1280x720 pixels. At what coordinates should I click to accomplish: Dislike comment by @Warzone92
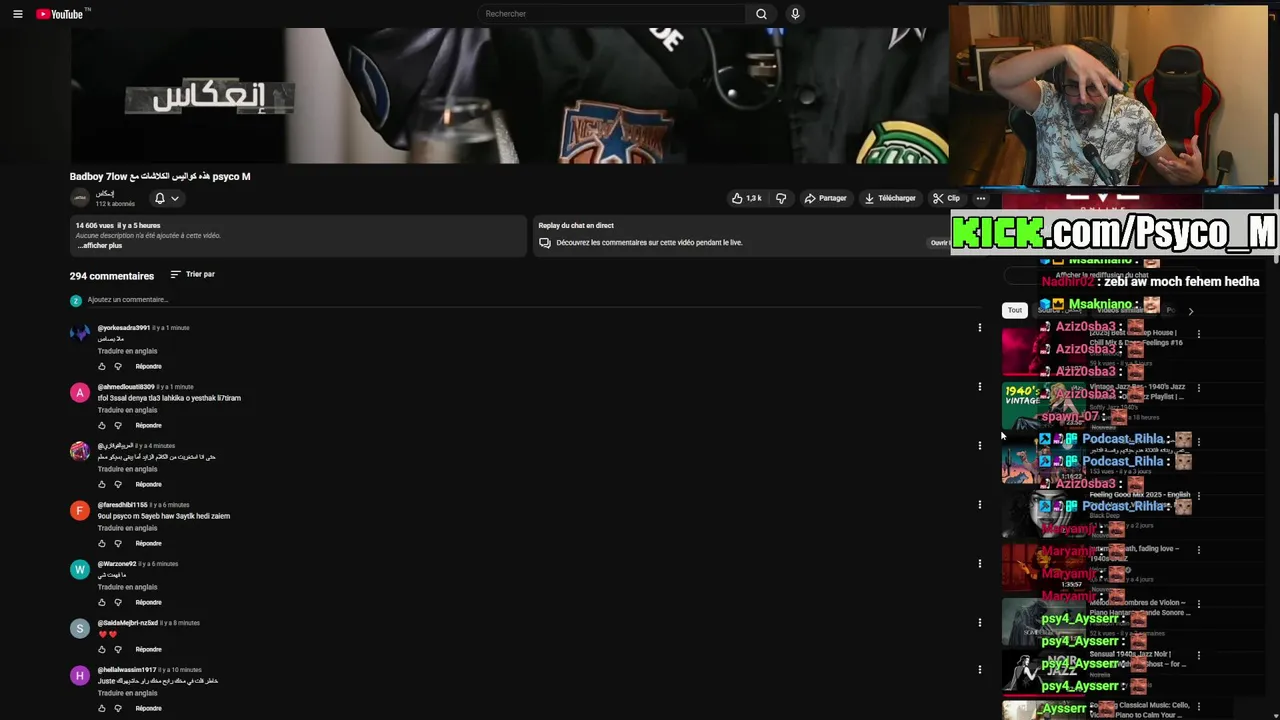click(117, 602)
